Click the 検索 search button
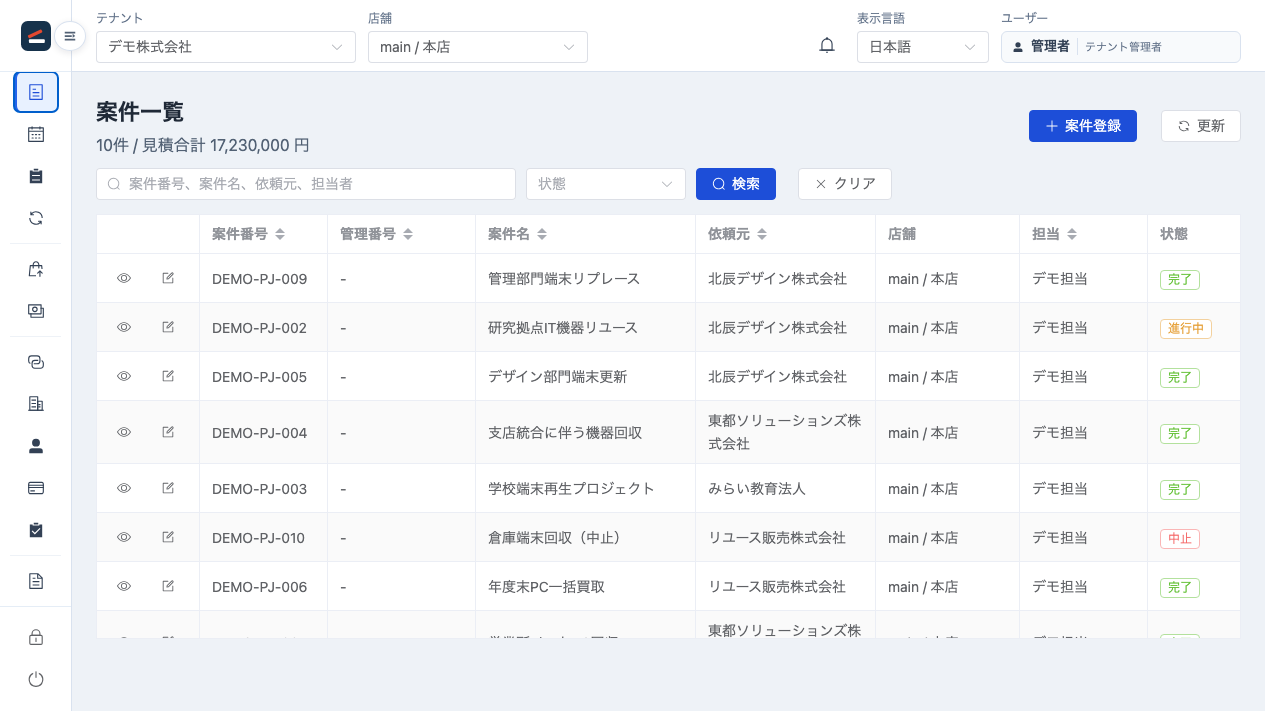This screenshot has height=711, width=1265. (x=736, y=184)
